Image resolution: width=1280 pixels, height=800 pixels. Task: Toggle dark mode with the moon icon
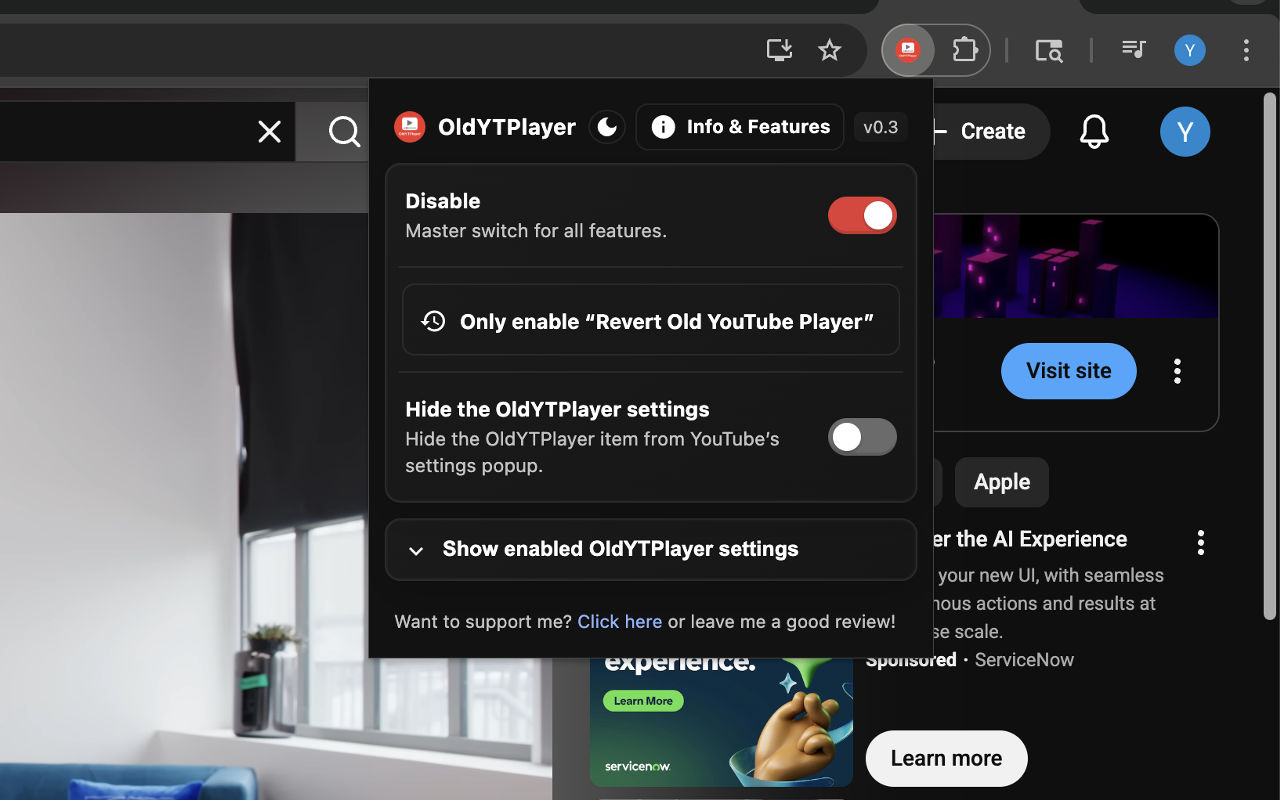(607, 126)
